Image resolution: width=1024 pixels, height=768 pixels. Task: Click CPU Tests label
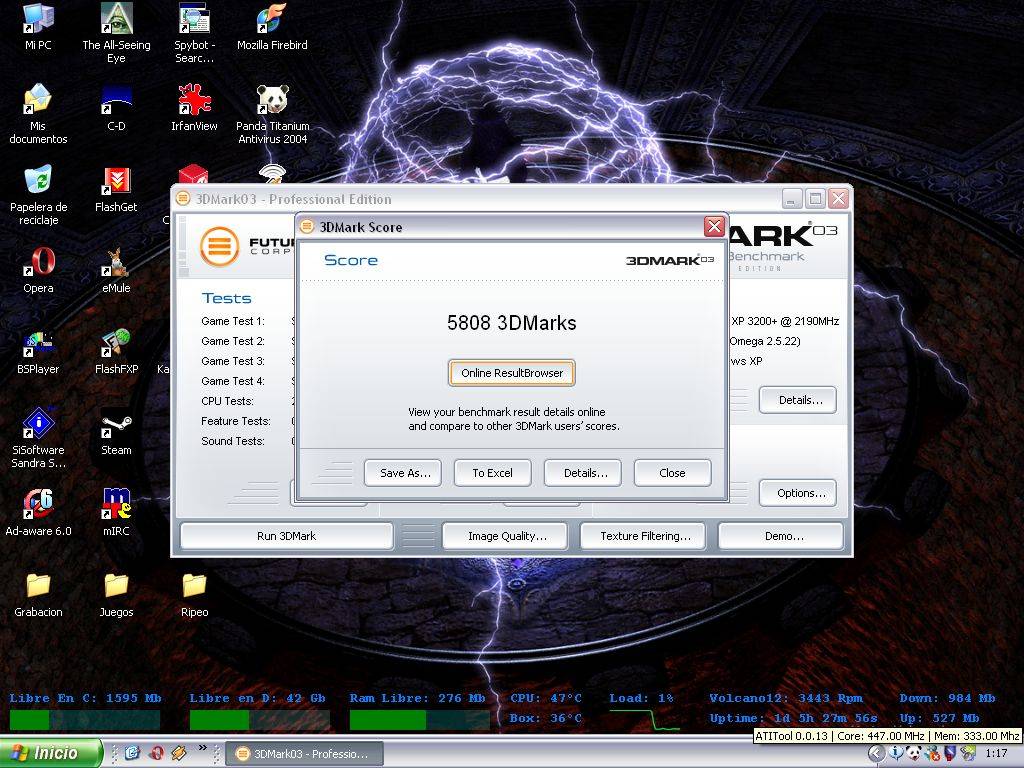click(227, 401)
